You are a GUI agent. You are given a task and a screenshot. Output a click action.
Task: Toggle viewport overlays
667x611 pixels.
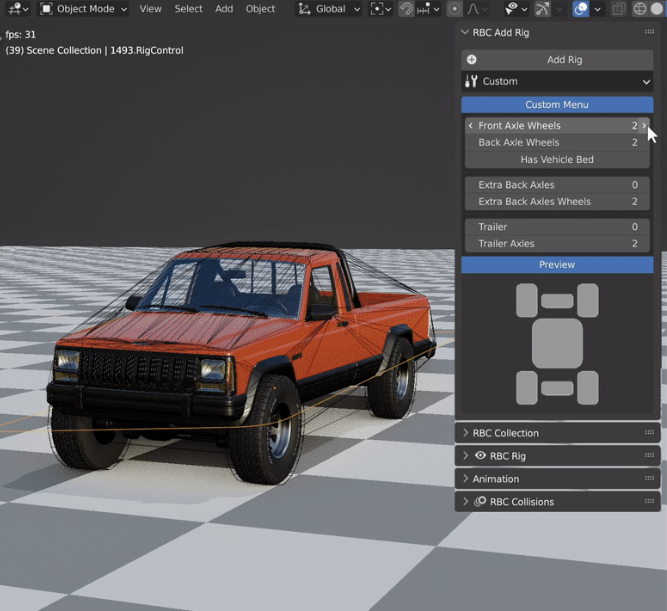pos(581,9)
